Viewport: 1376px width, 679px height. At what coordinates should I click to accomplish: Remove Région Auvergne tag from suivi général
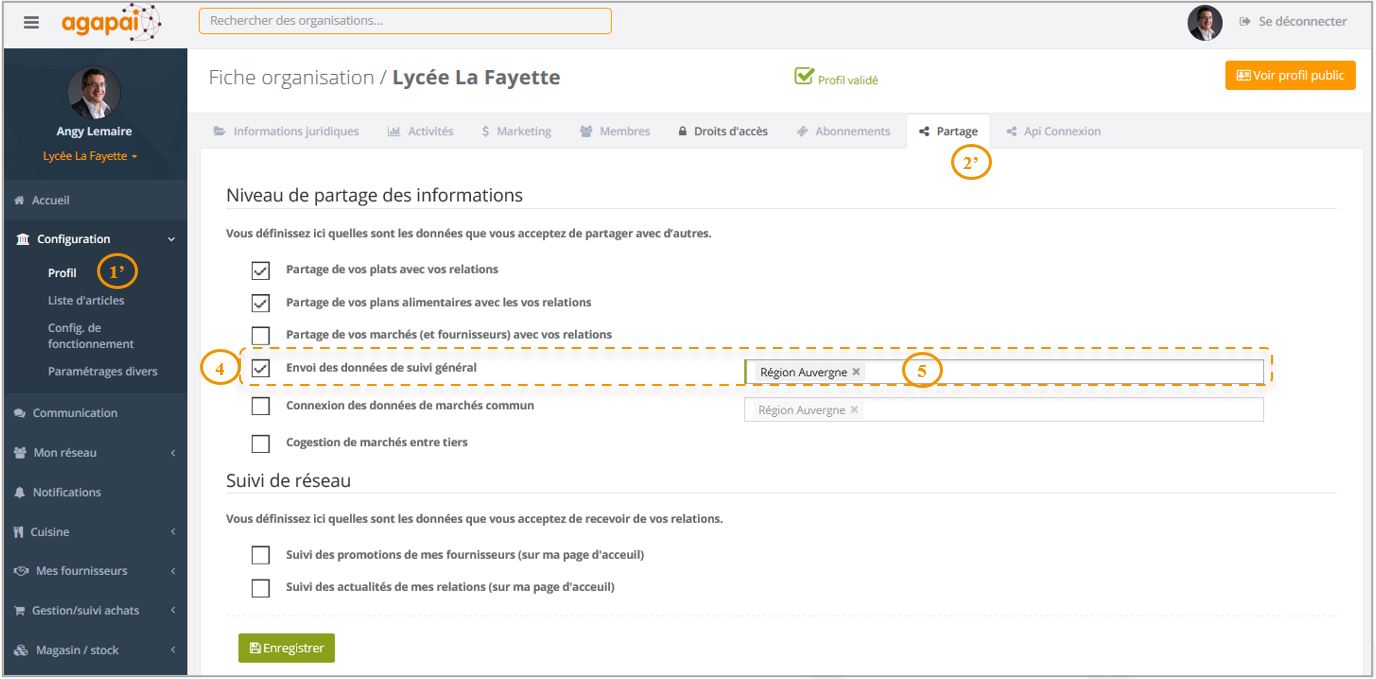856,372
